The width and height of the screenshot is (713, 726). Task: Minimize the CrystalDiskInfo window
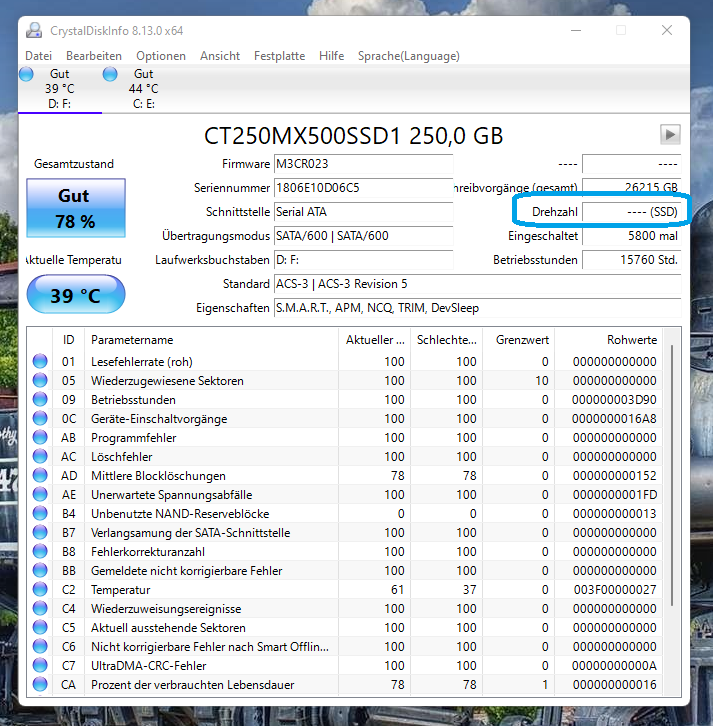(x=576, y=31)
